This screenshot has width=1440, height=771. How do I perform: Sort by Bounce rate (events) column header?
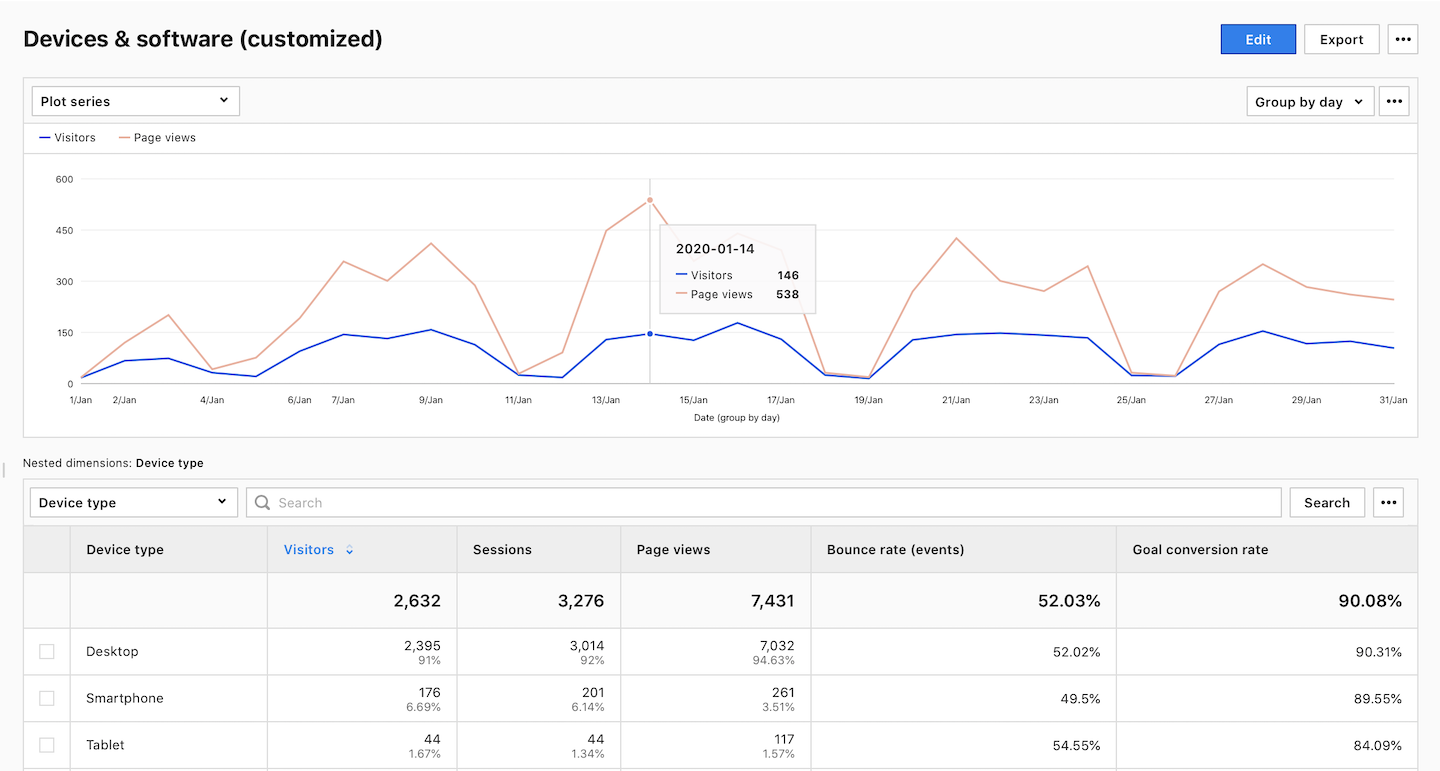[x=895, y=549]
